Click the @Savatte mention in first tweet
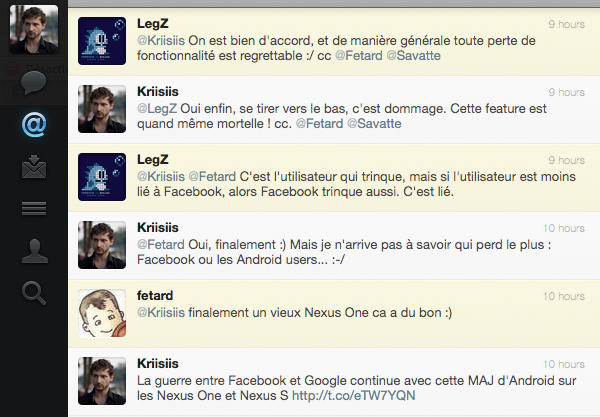The height and width of the screenshot is (417, 600). pos(412,56)
